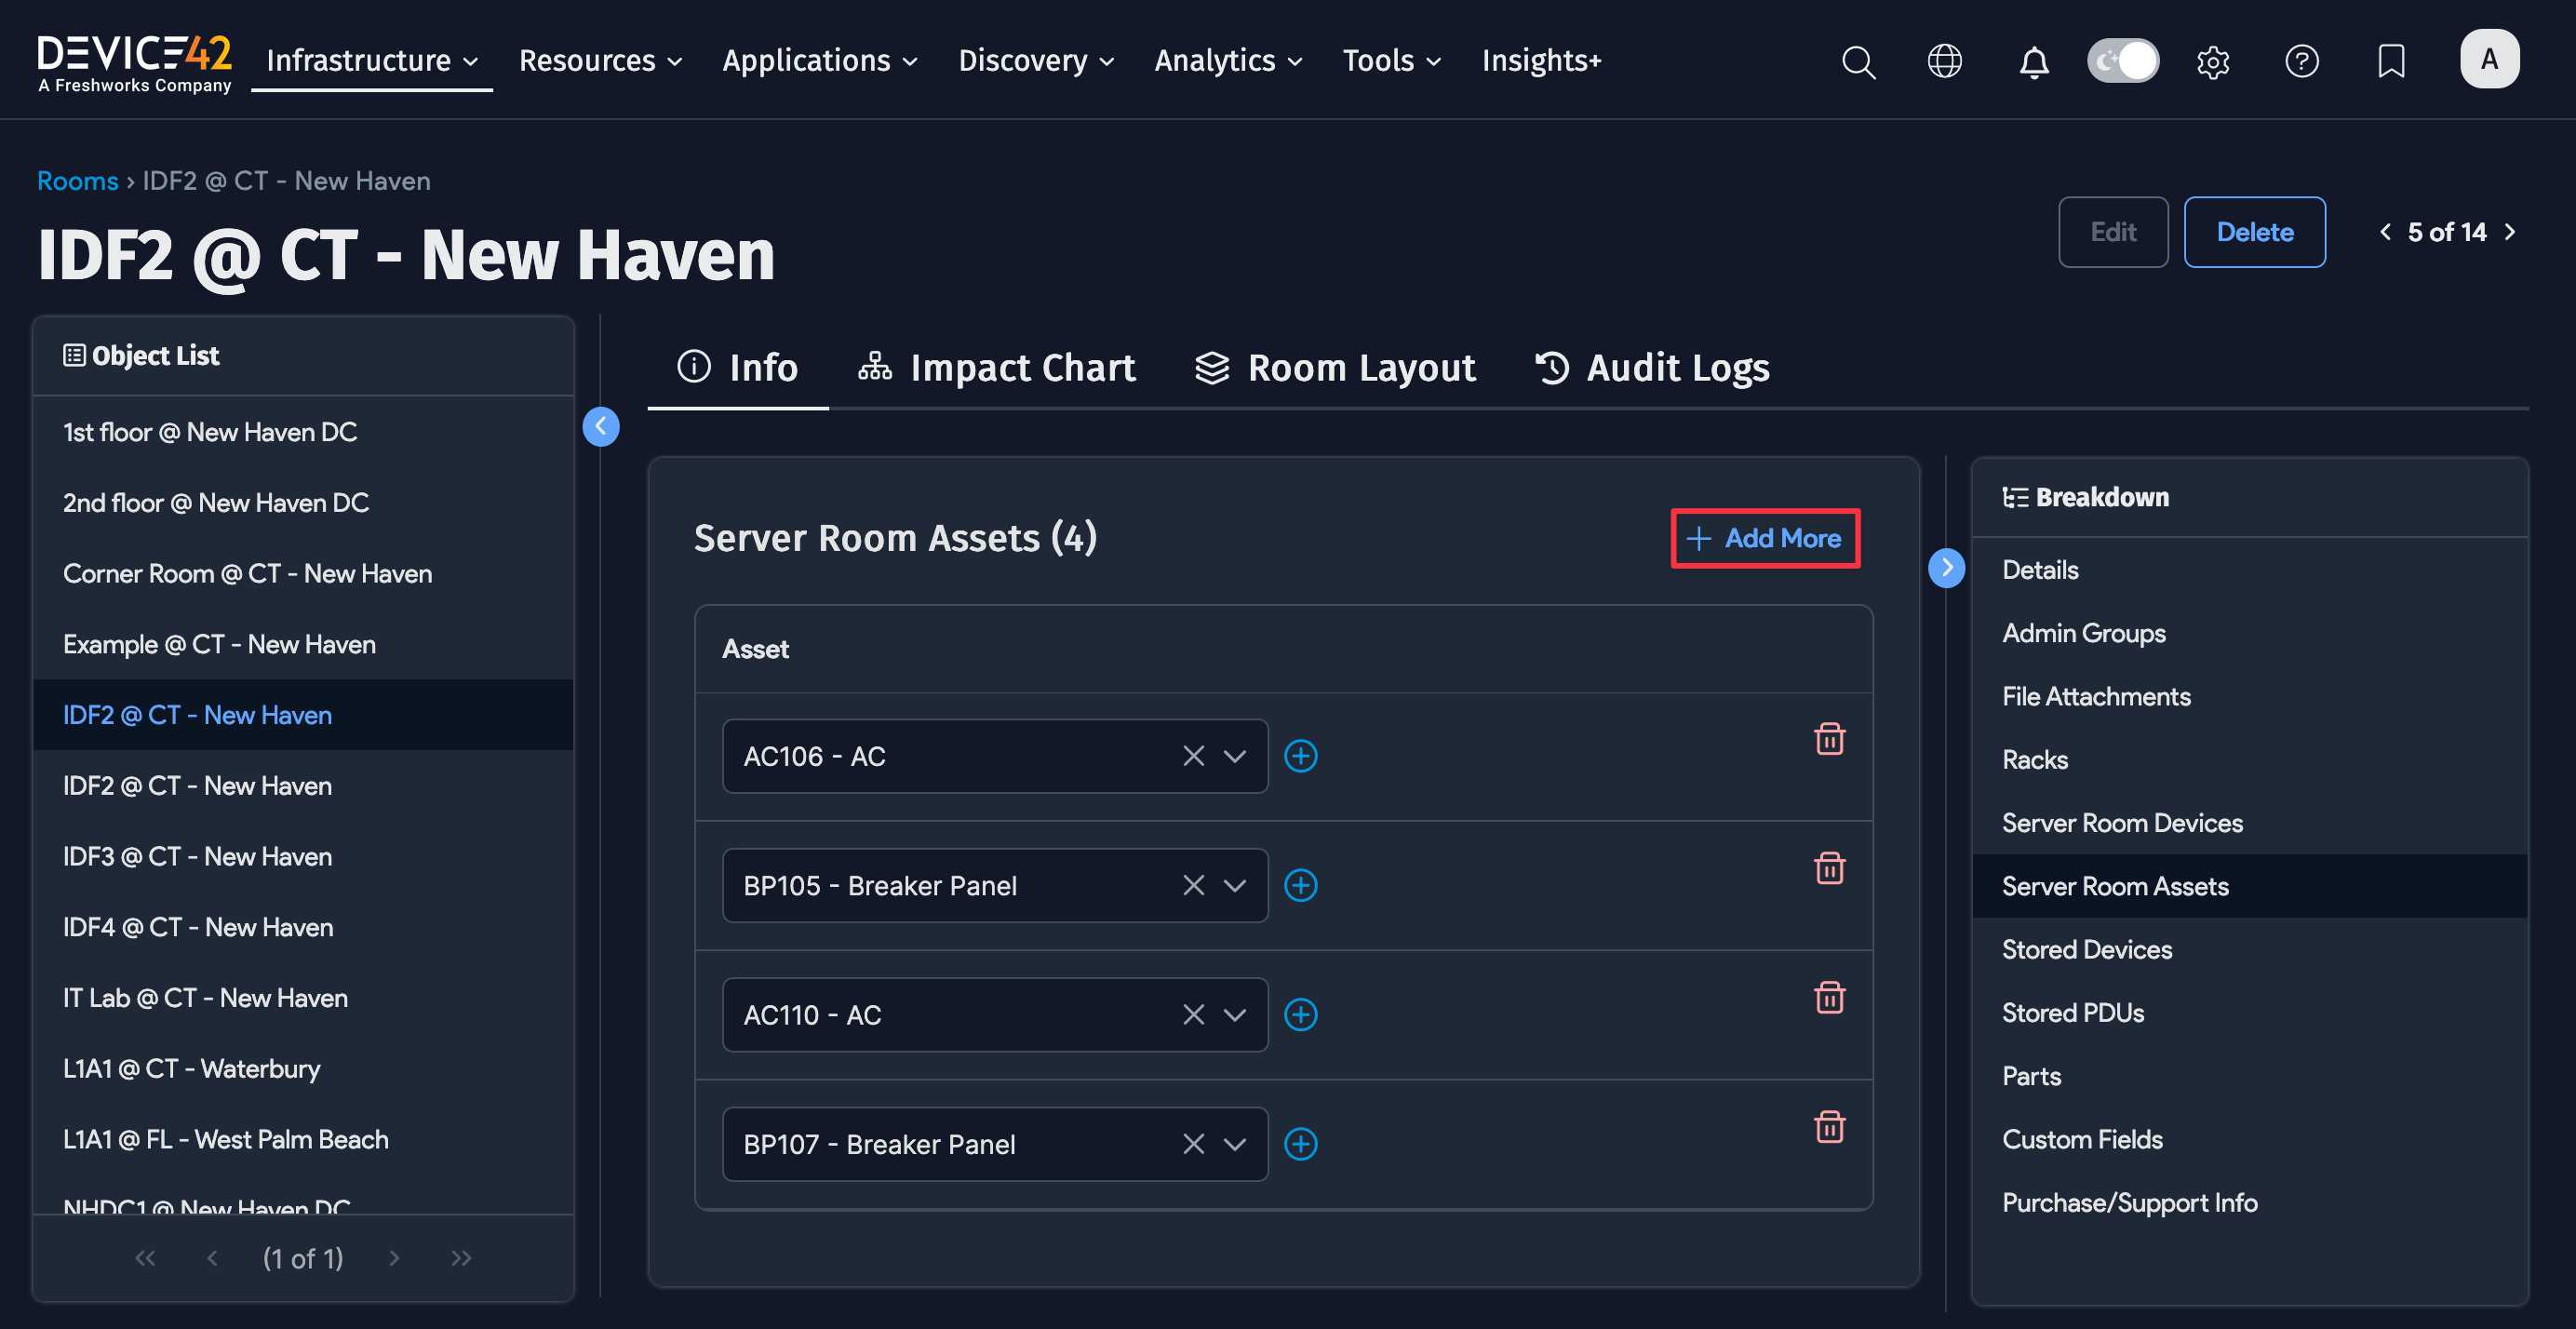Click plus icon next to BP105 Breaker Panel
Viewport: 2576px width, 1329px height.
pos(1300,885)
